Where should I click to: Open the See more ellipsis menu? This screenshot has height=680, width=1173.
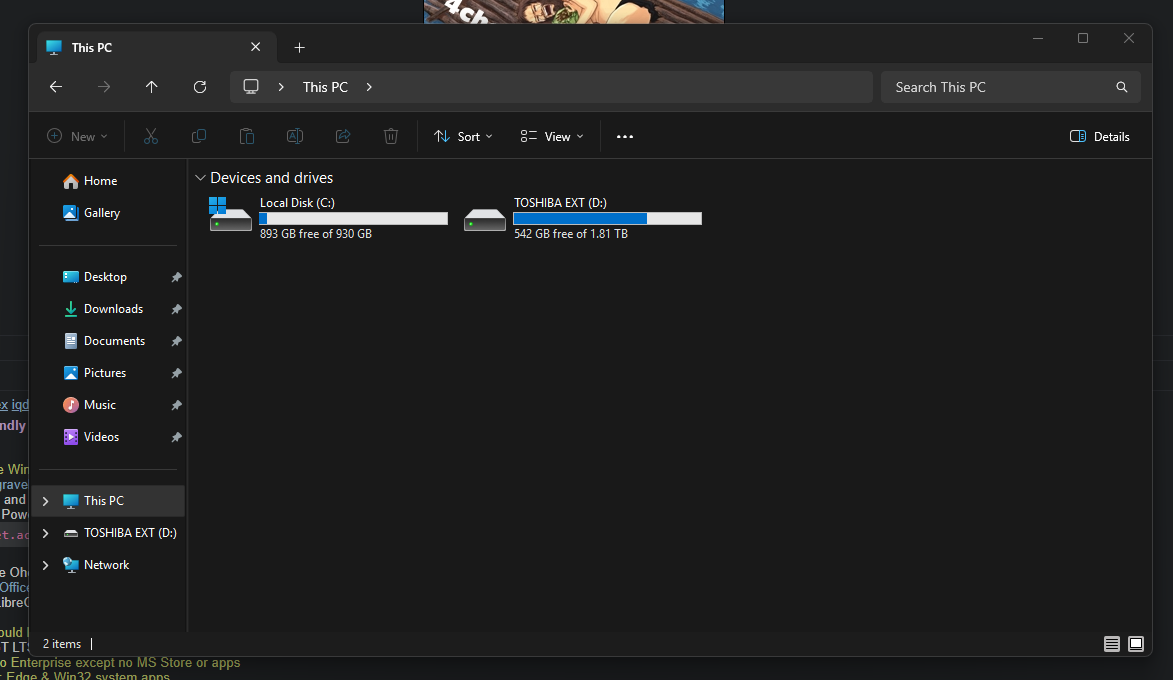pyautogui.click(x=625, y=136)
